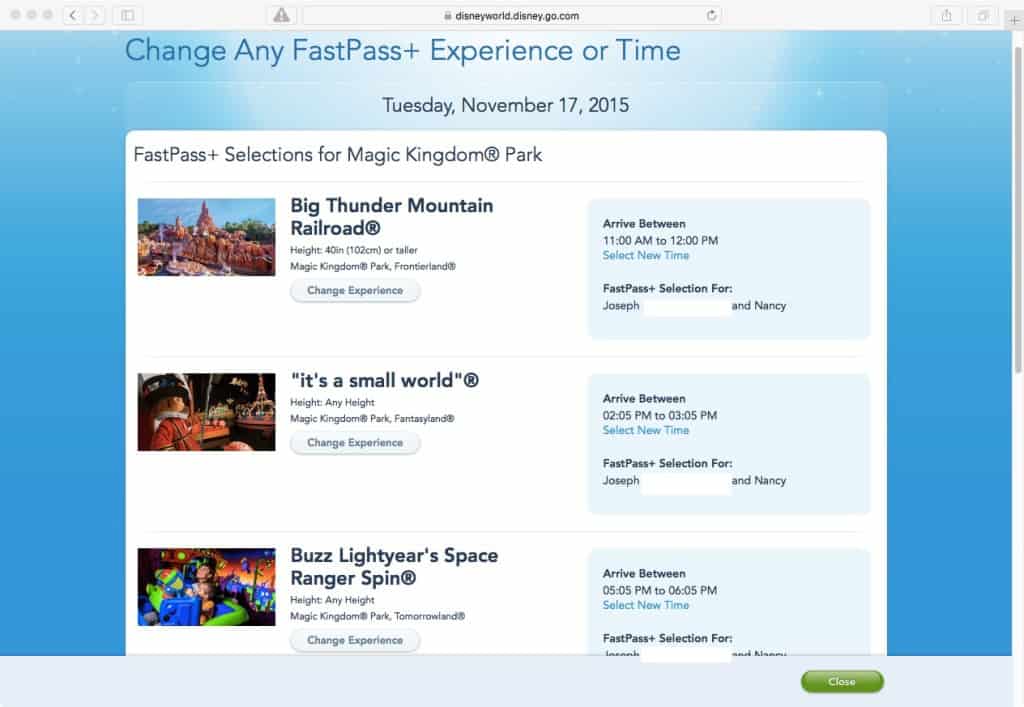This screenshot has width=1024, height=707.
Task: Open a new tab with the plus icon
Action: pos(1014,20)
